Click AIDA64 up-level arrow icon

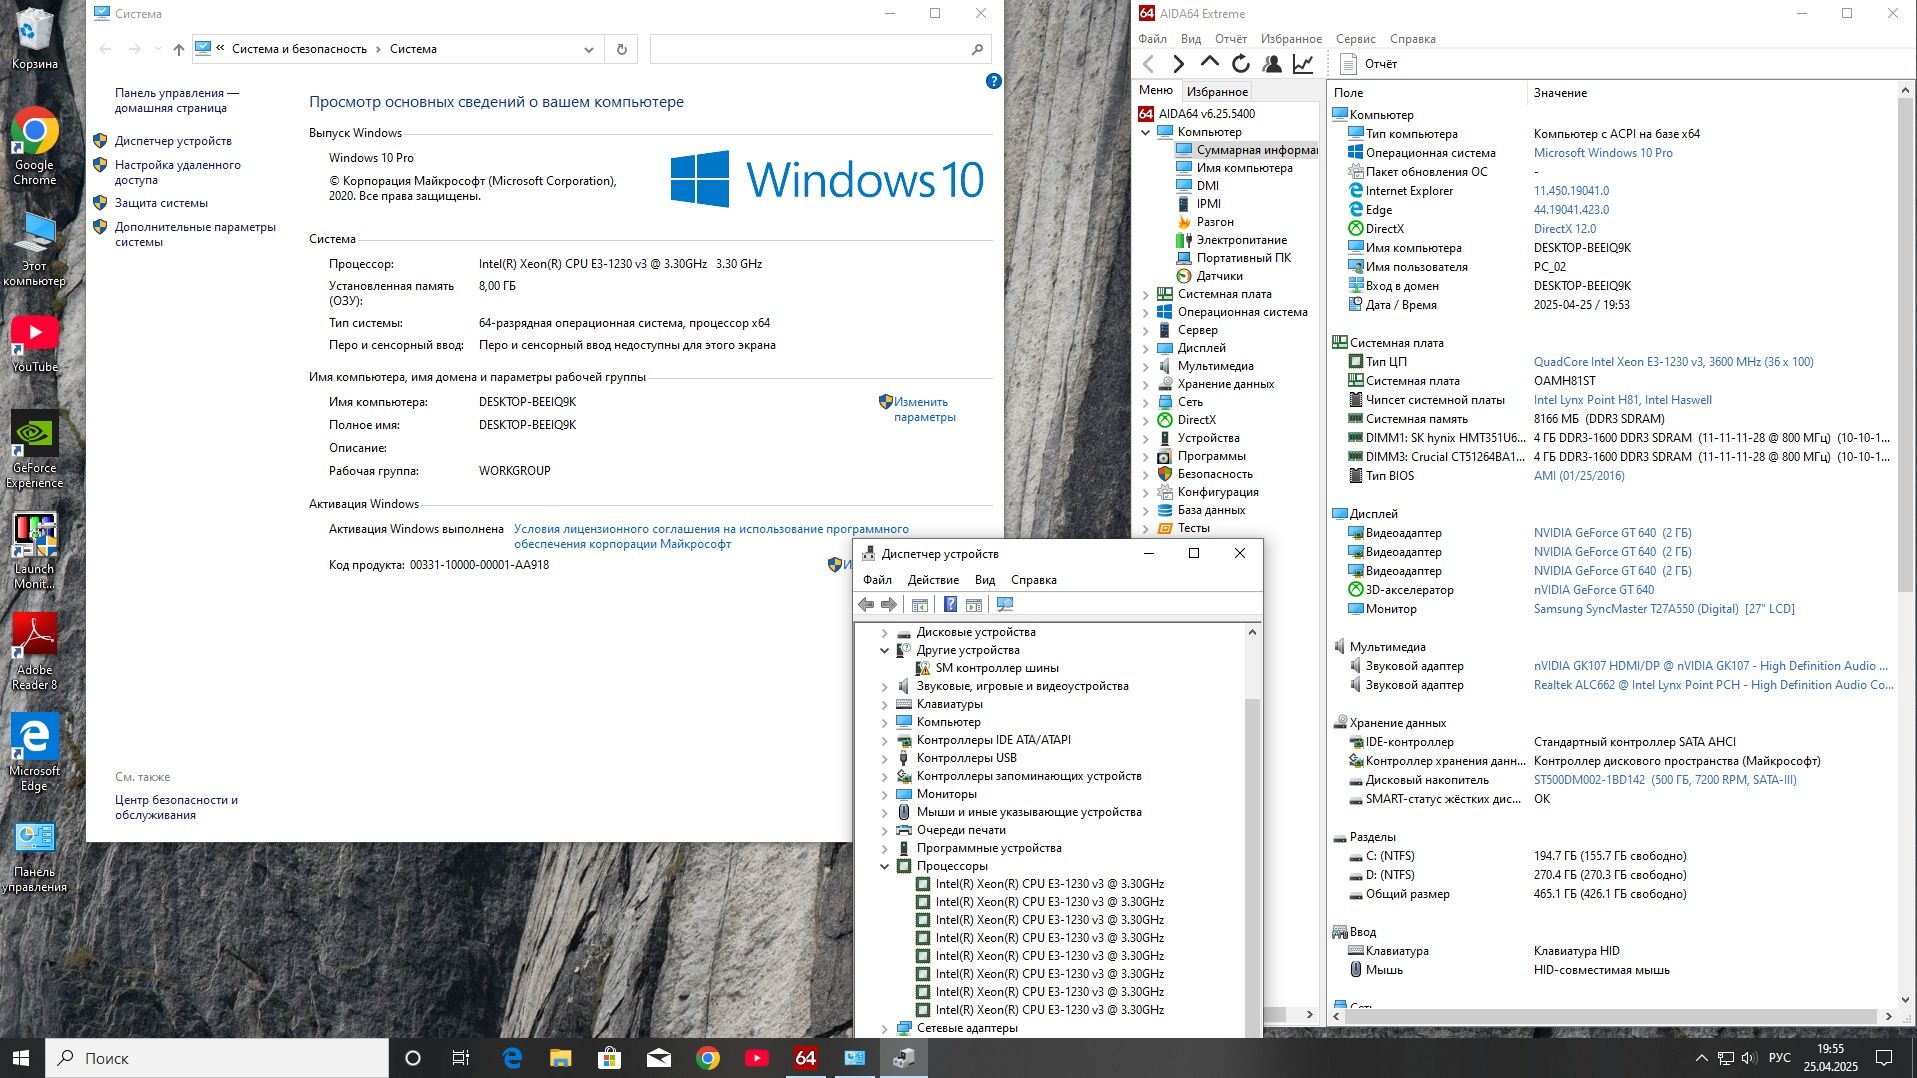click(1209, 63)
